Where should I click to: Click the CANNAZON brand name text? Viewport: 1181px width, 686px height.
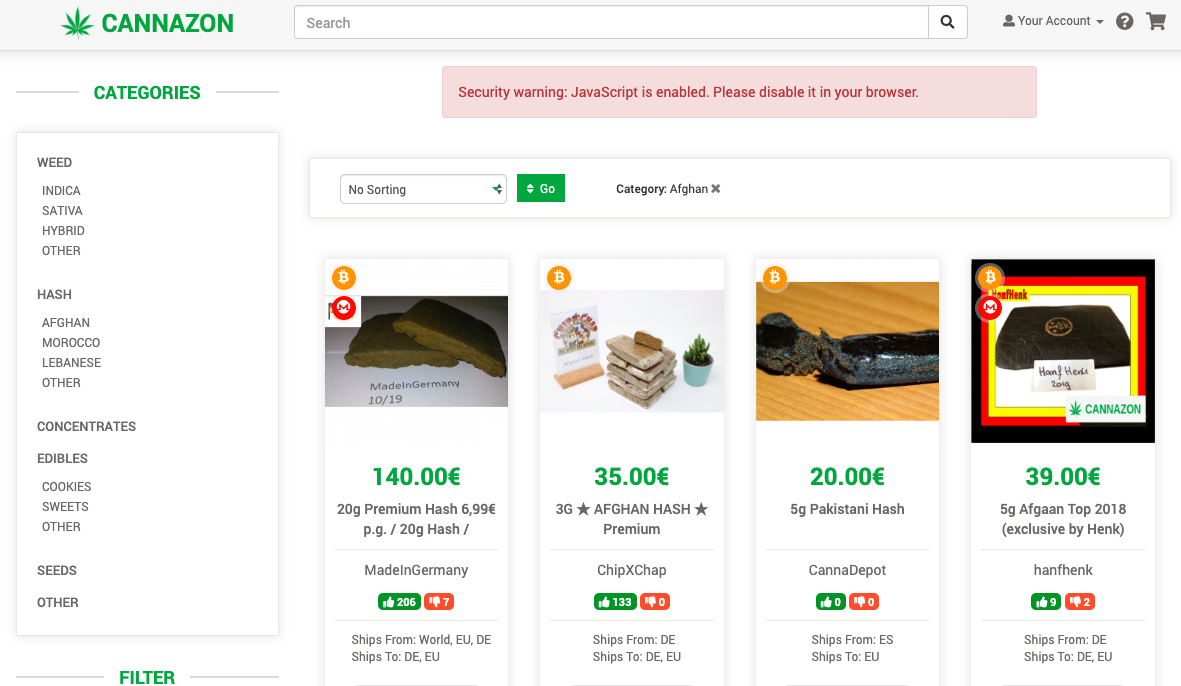click(167, 23)
